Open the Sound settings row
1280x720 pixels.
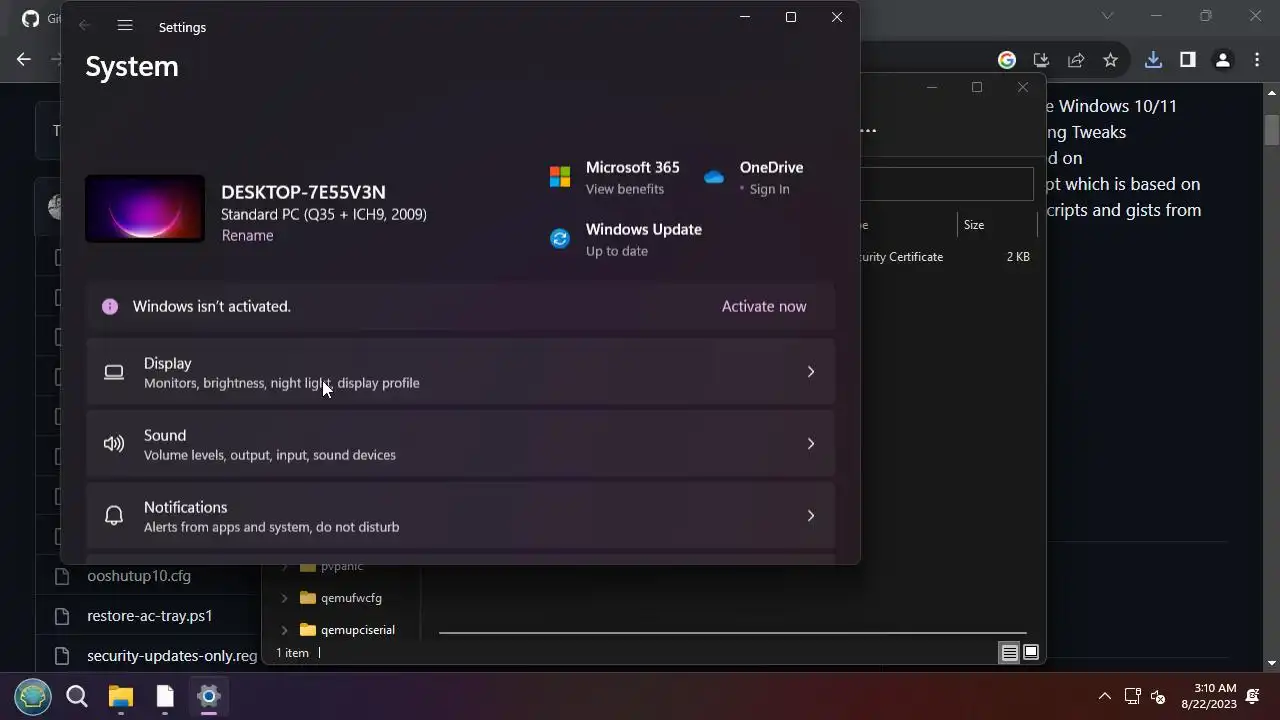pos(460,444)
